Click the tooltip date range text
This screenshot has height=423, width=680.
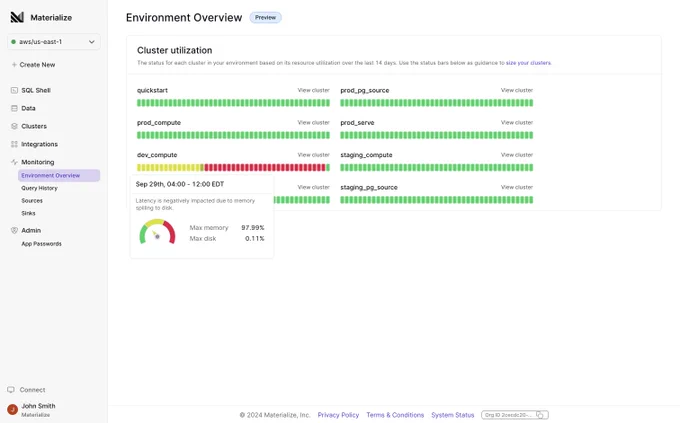(x=180, y=184)
